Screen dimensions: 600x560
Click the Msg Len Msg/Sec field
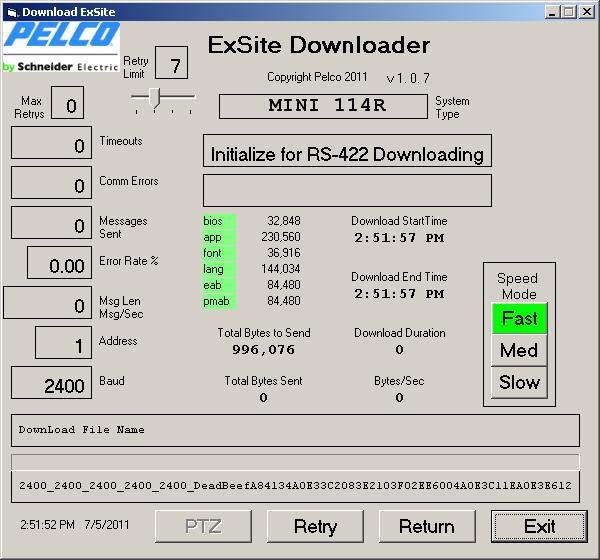click(47, 302)
